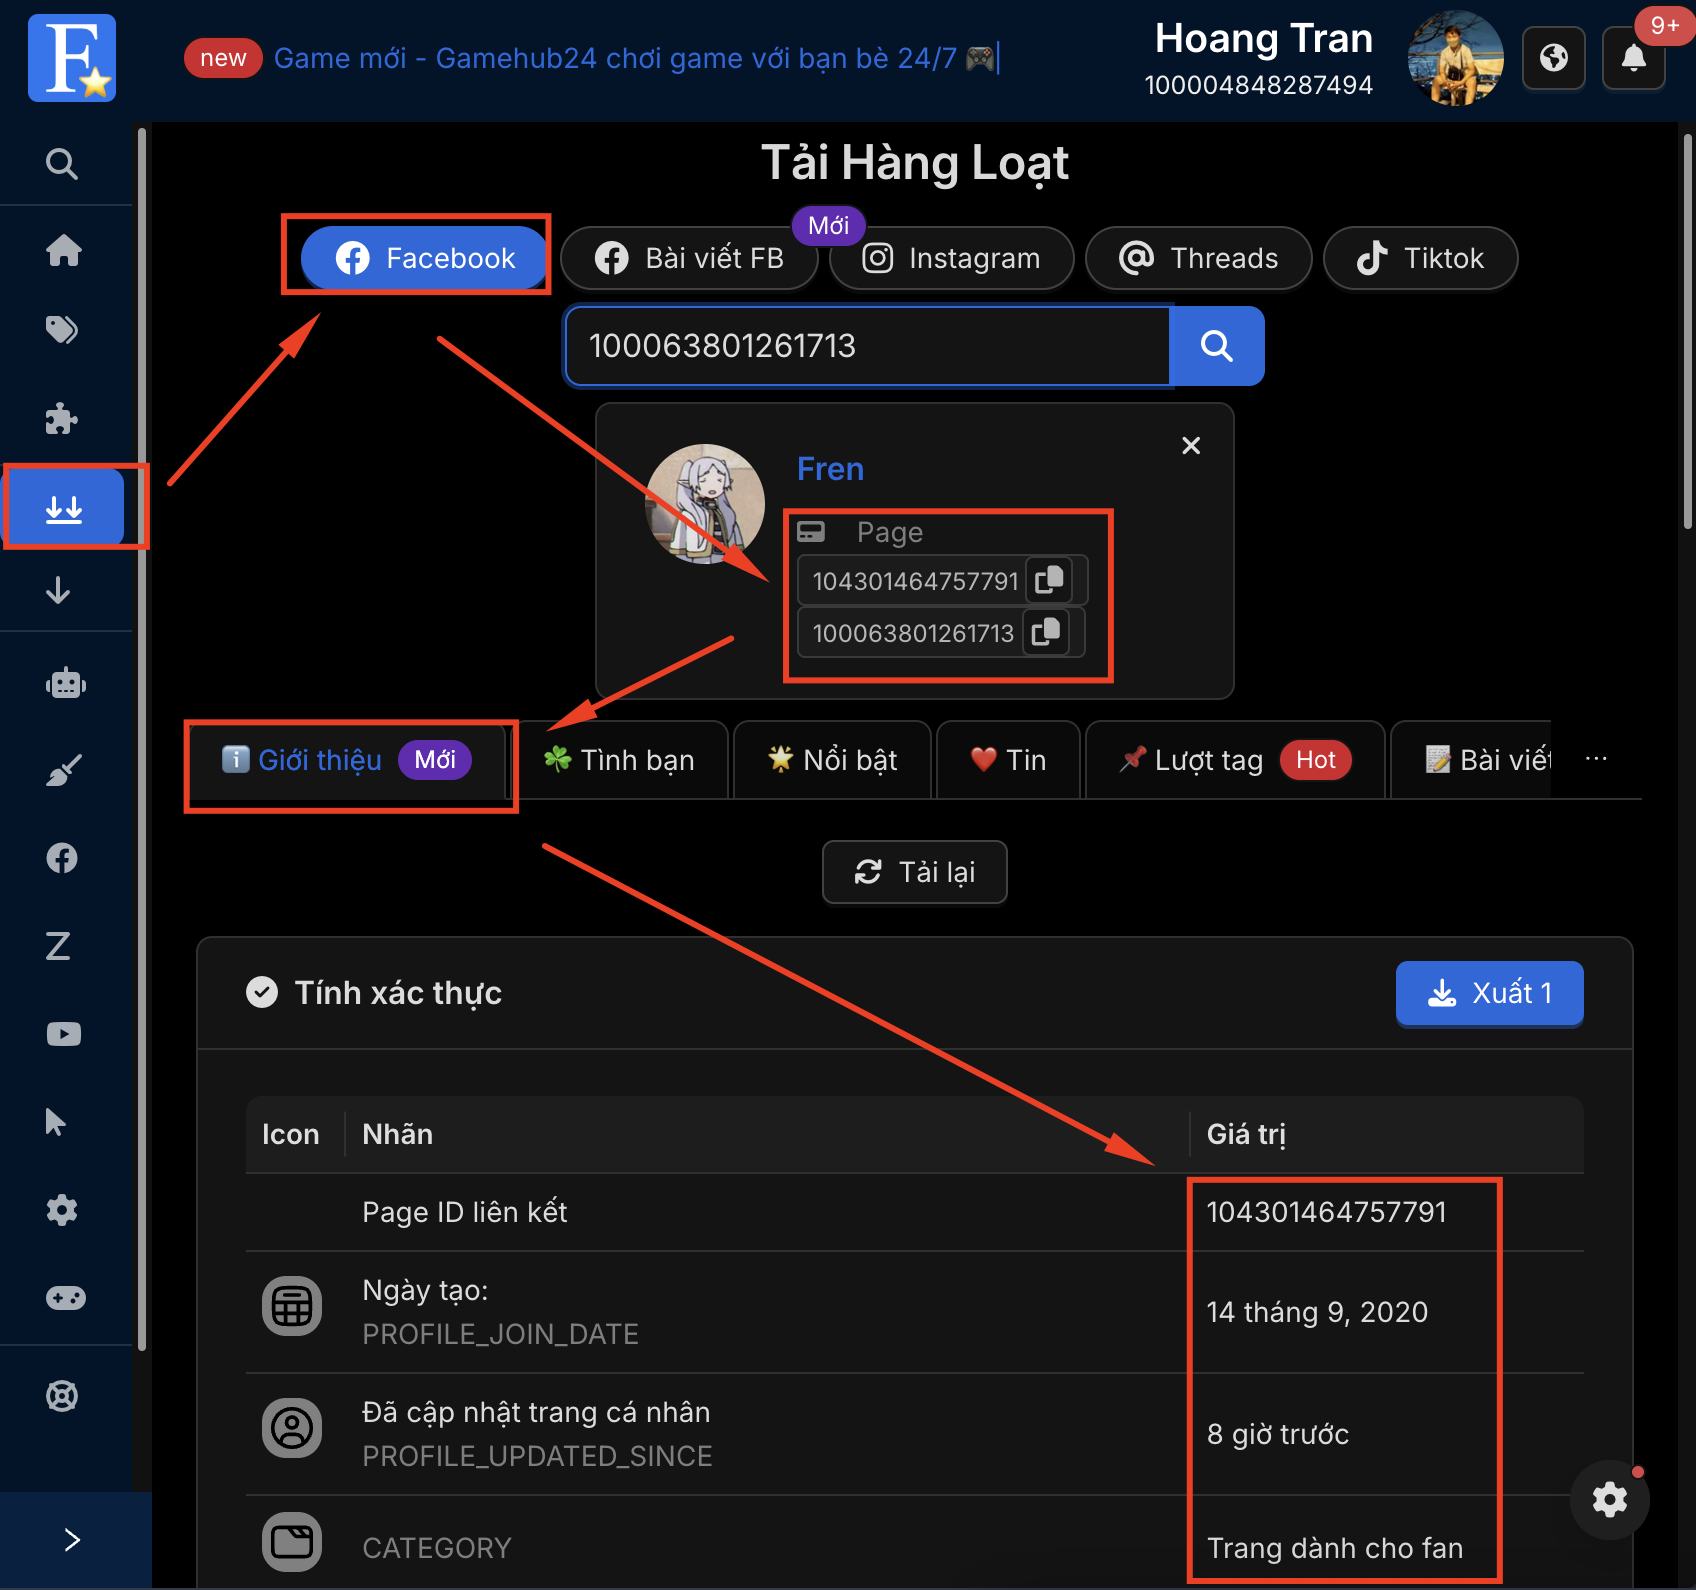Select the Facebook platform tab
Viewport: 1696px width, 1590px height.
tap(425, 258)
